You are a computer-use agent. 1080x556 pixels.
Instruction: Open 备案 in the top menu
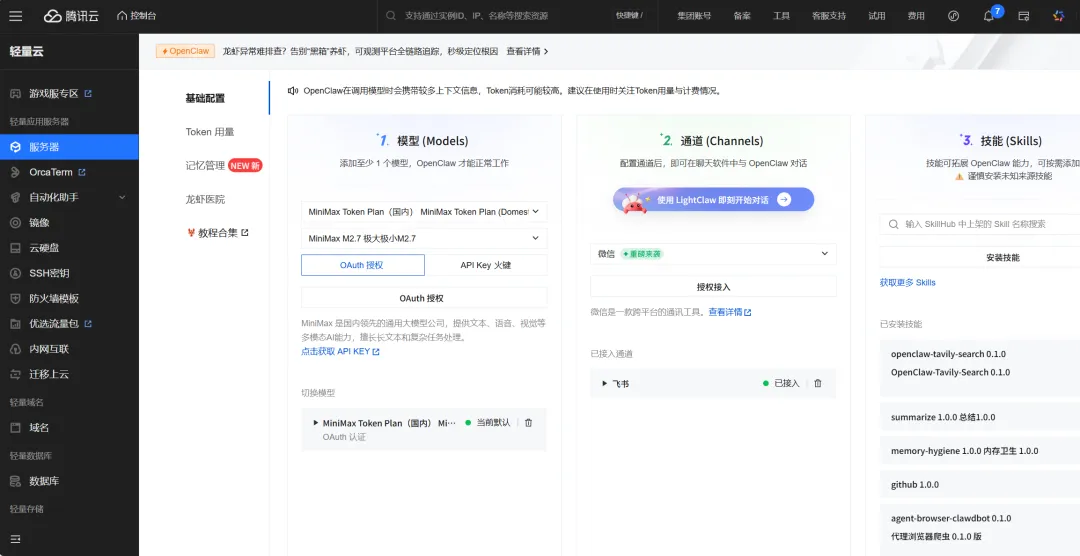(x=742, y=16)
